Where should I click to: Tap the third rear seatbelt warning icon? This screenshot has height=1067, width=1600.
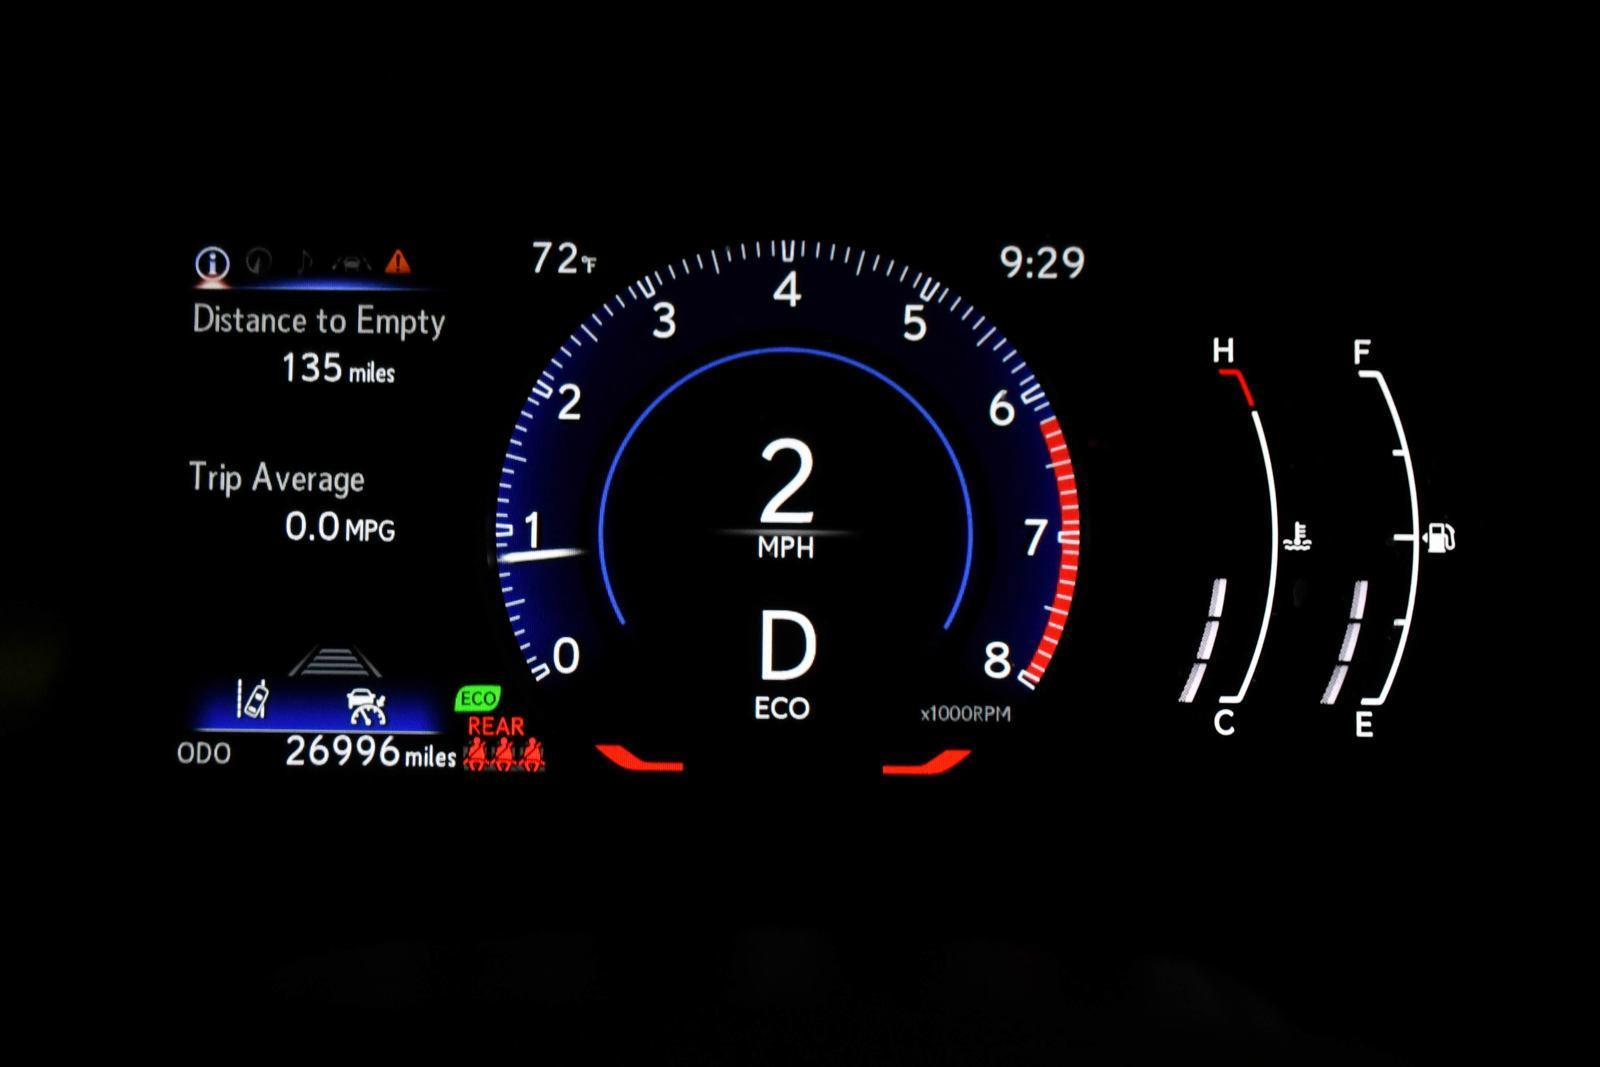pos(532,755)
